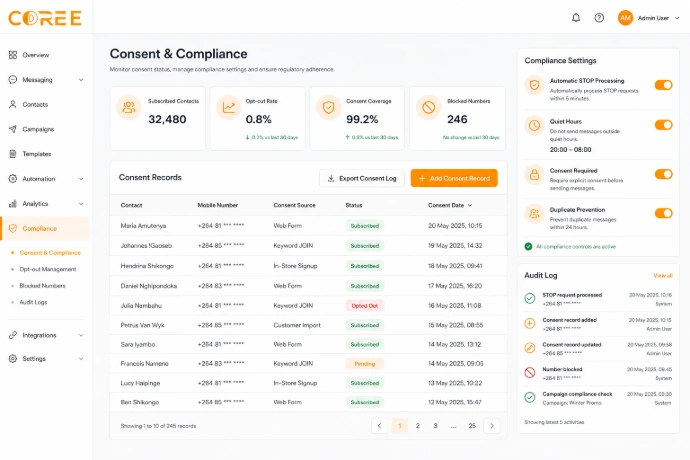Click the Analytics bar chart icon
690x460 pixels.
(13, 203)
